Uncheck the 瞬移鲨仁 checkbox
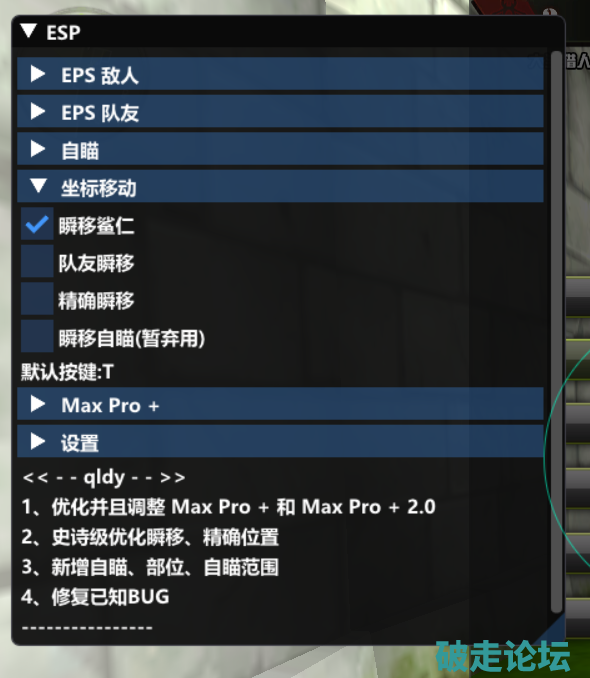The image size is (590, 678). click(37, 224)
